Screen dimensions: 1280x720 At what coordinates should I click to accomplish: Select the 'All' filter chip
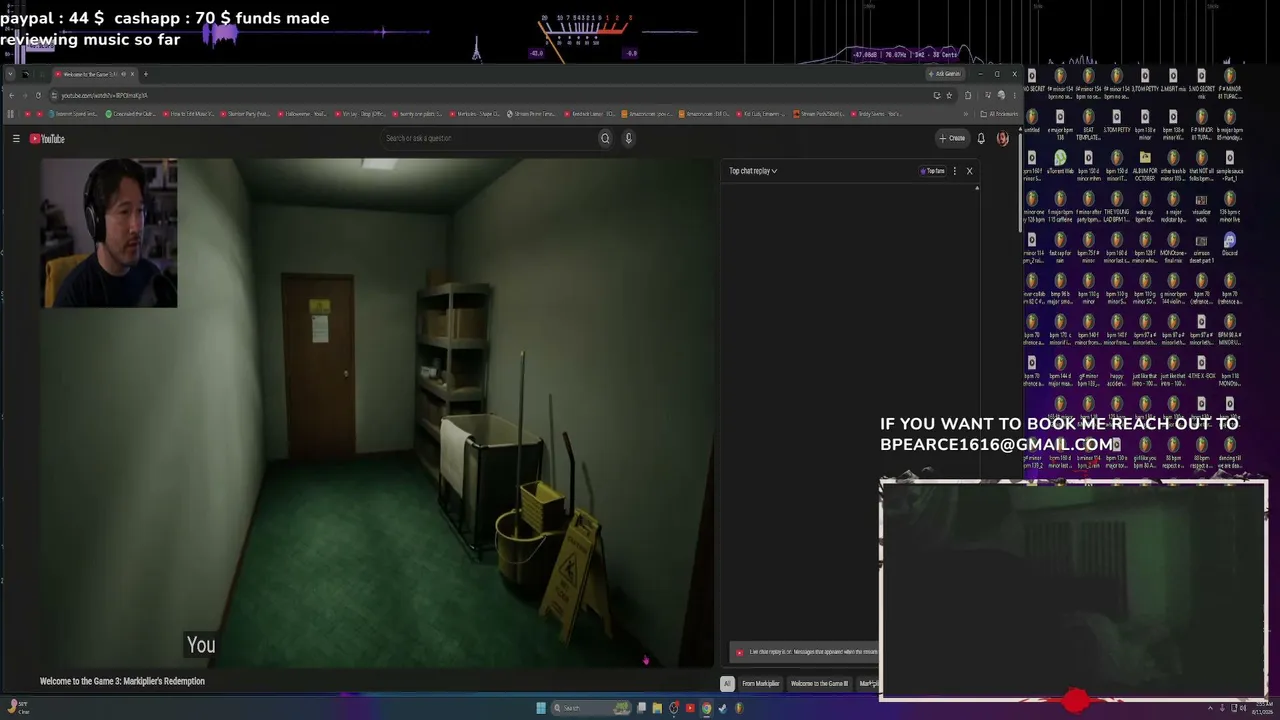click(x=727, y=684)
